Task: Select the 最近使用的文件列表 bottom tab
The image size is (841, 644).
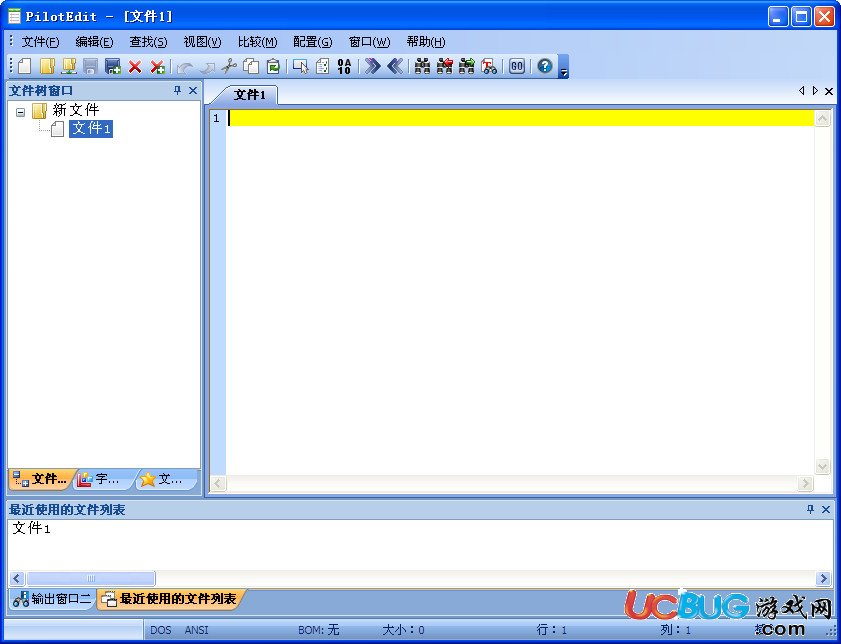Action: 171,598
